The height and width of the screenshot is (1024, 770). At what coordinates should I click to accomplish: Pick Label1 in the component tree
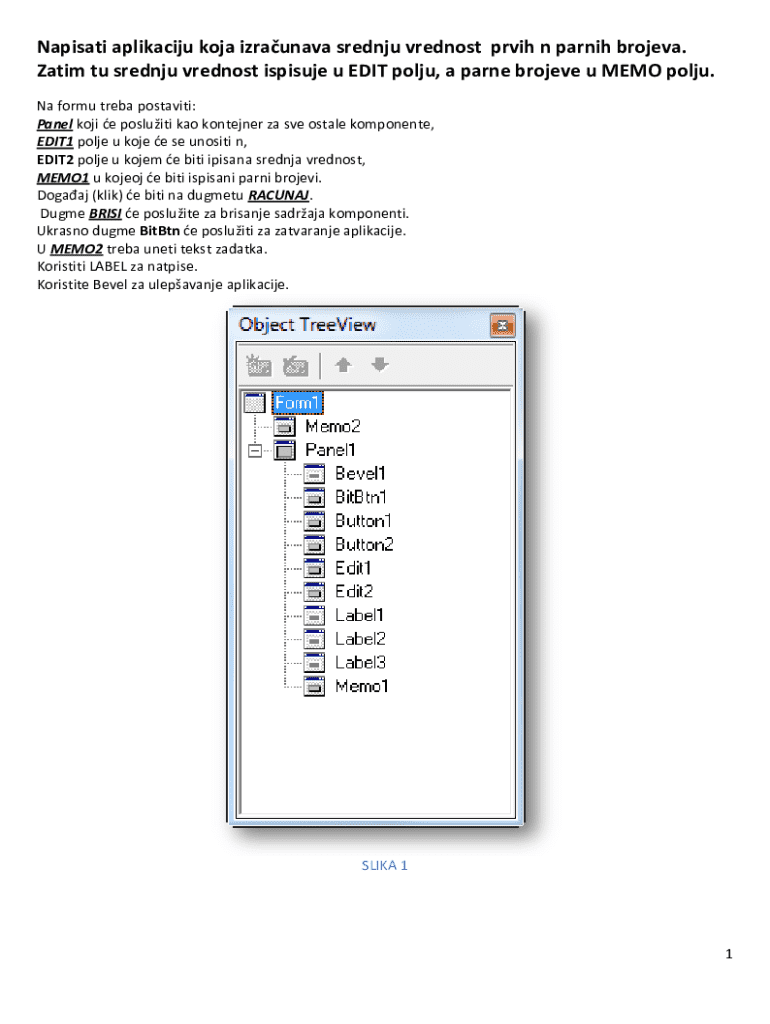[x=360, y=615]
